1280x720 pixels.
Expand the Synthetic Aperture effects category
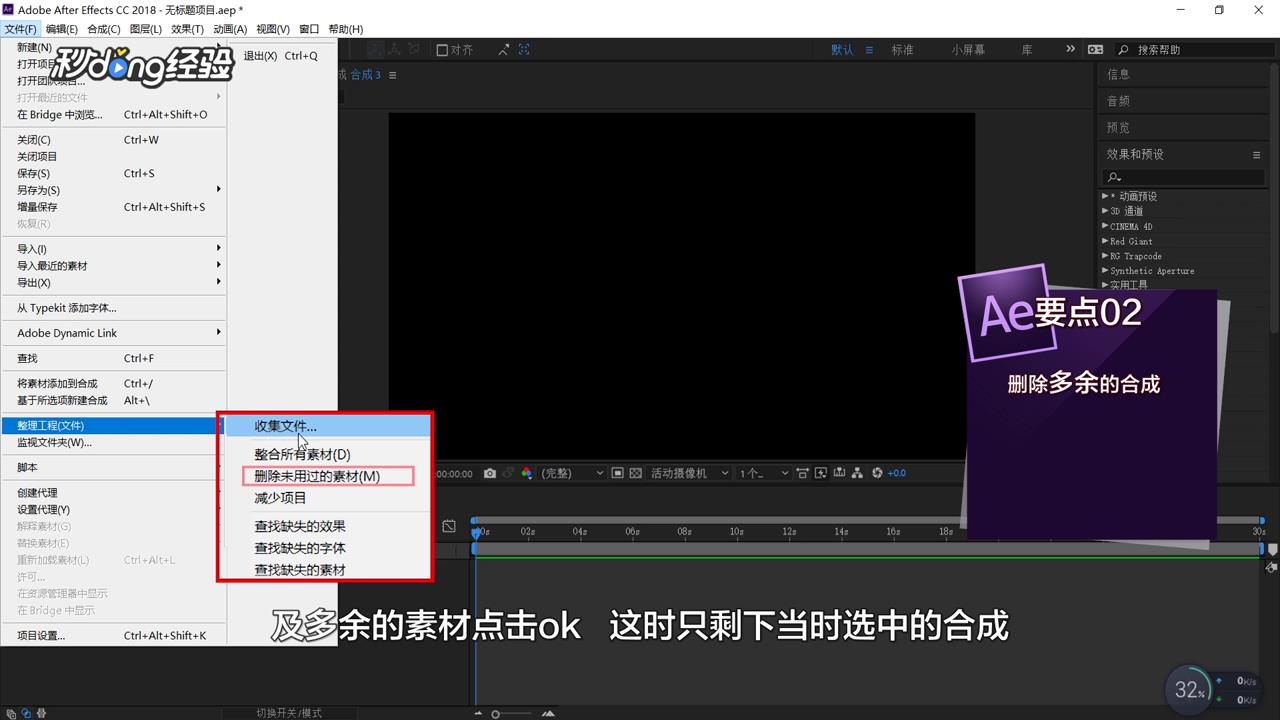pyautogui.click(x=1104, y=271)
